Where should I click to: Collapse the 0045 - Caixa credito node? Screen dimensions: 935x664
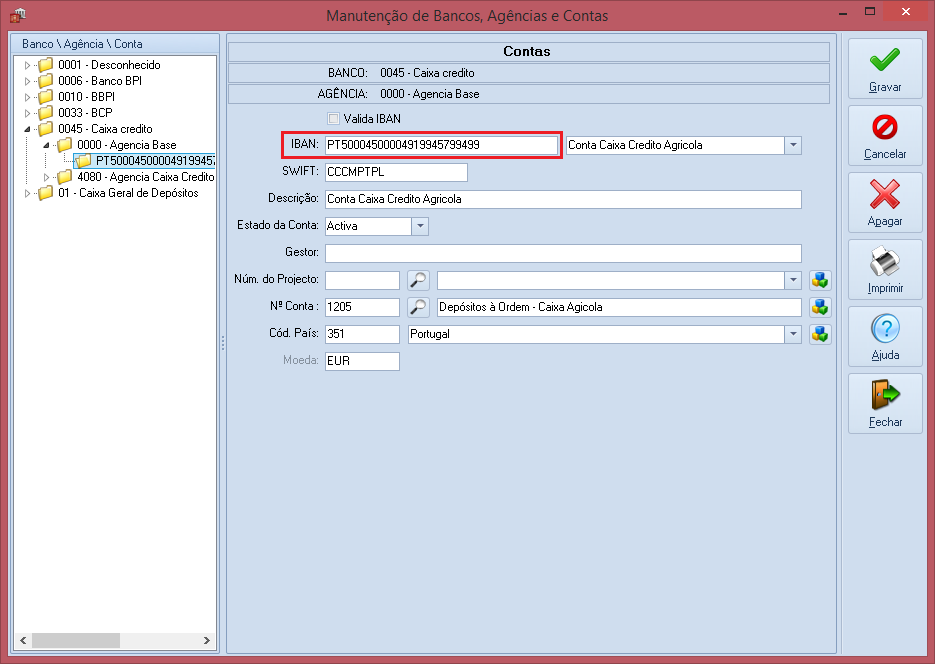click(x=28, y=129)
